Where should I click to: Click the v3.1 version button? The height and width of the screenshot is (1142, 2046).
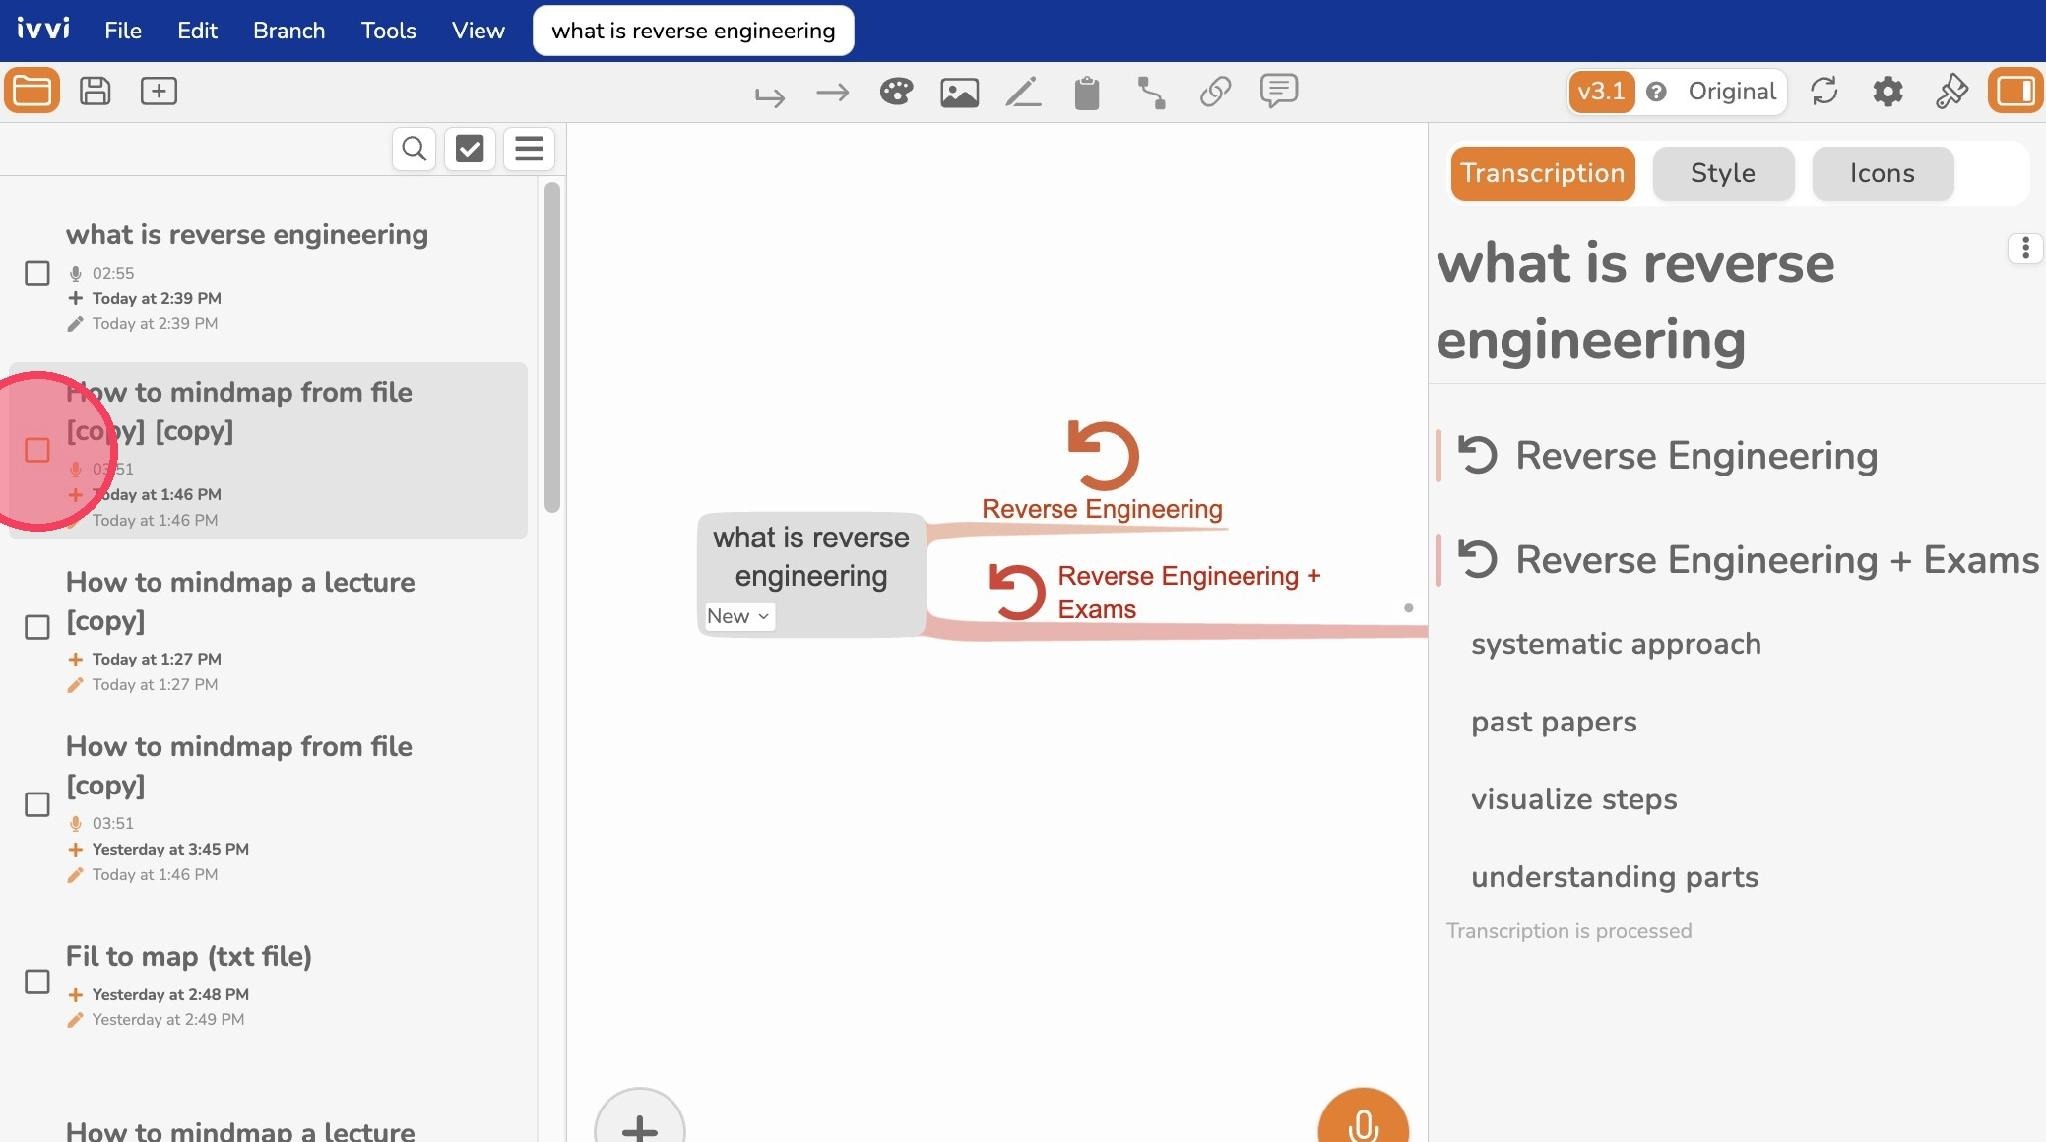tap(1601, 92)
